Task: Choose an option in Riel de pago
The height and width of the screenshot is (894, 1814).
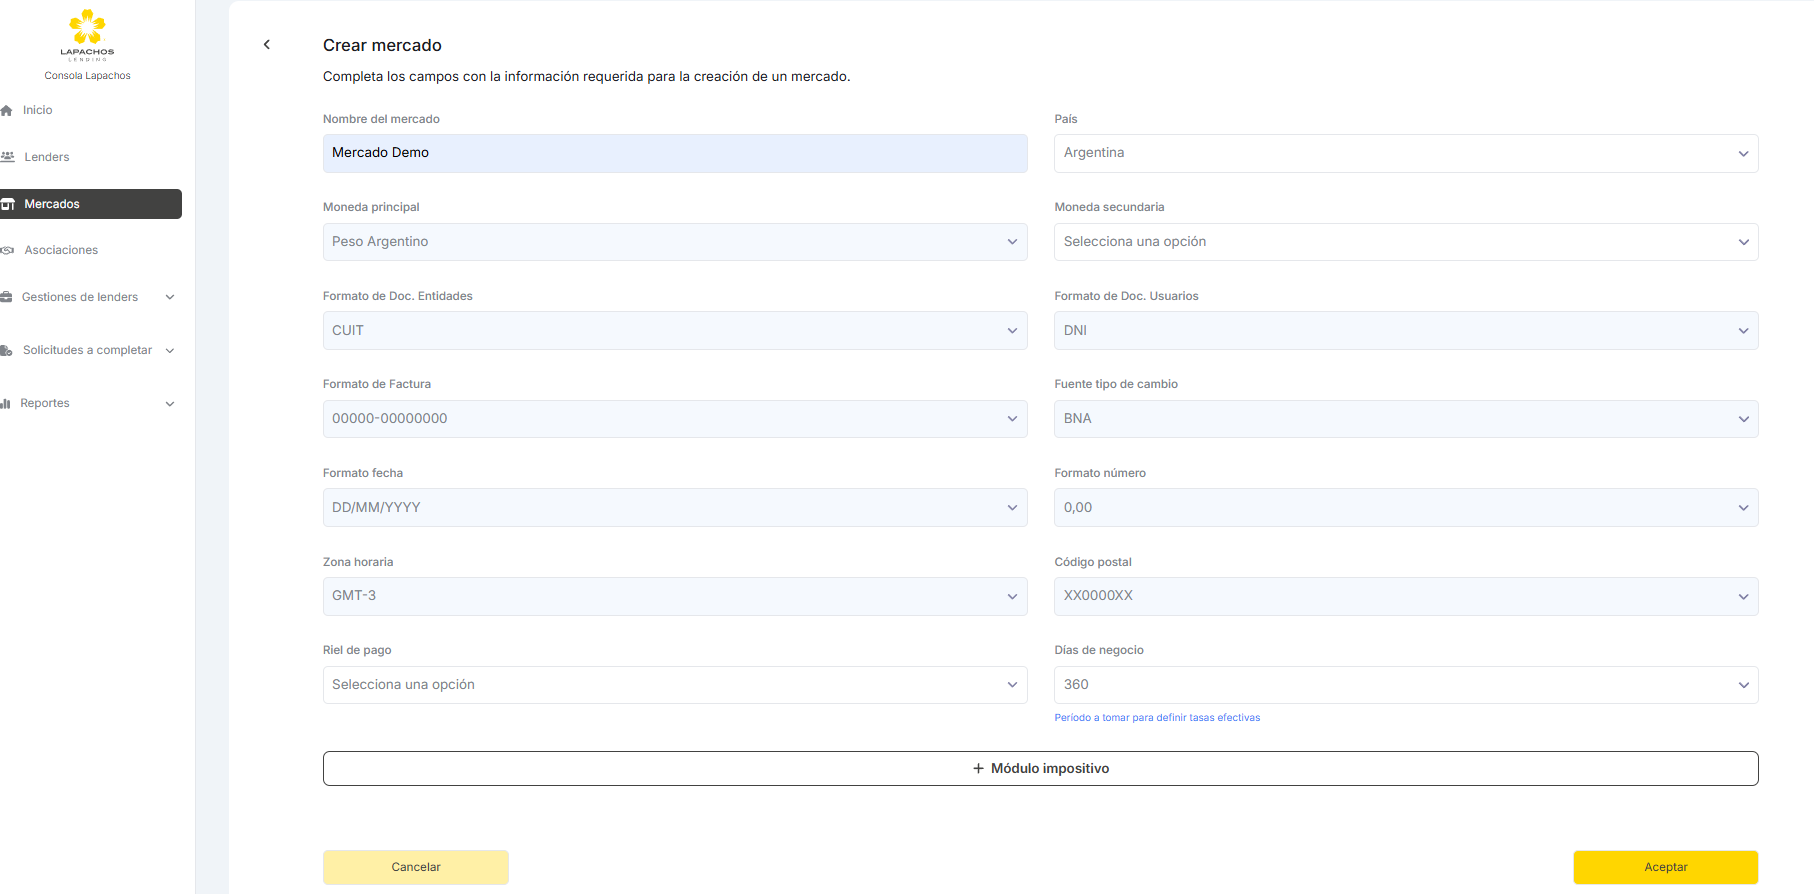Action: pyautogui.click(x=674, y=685)
